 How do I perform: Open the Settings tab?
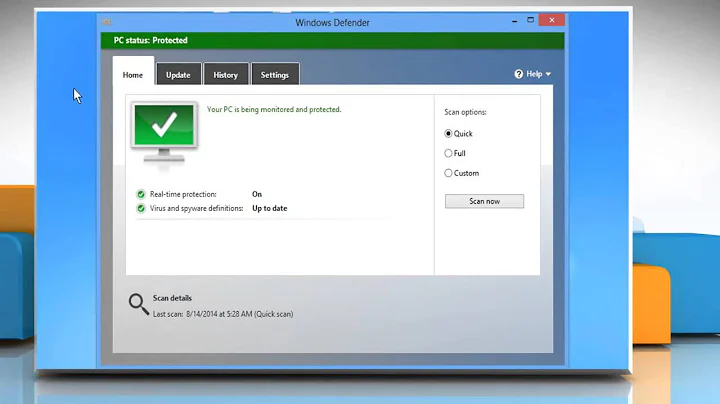click(x=275, y=75)
